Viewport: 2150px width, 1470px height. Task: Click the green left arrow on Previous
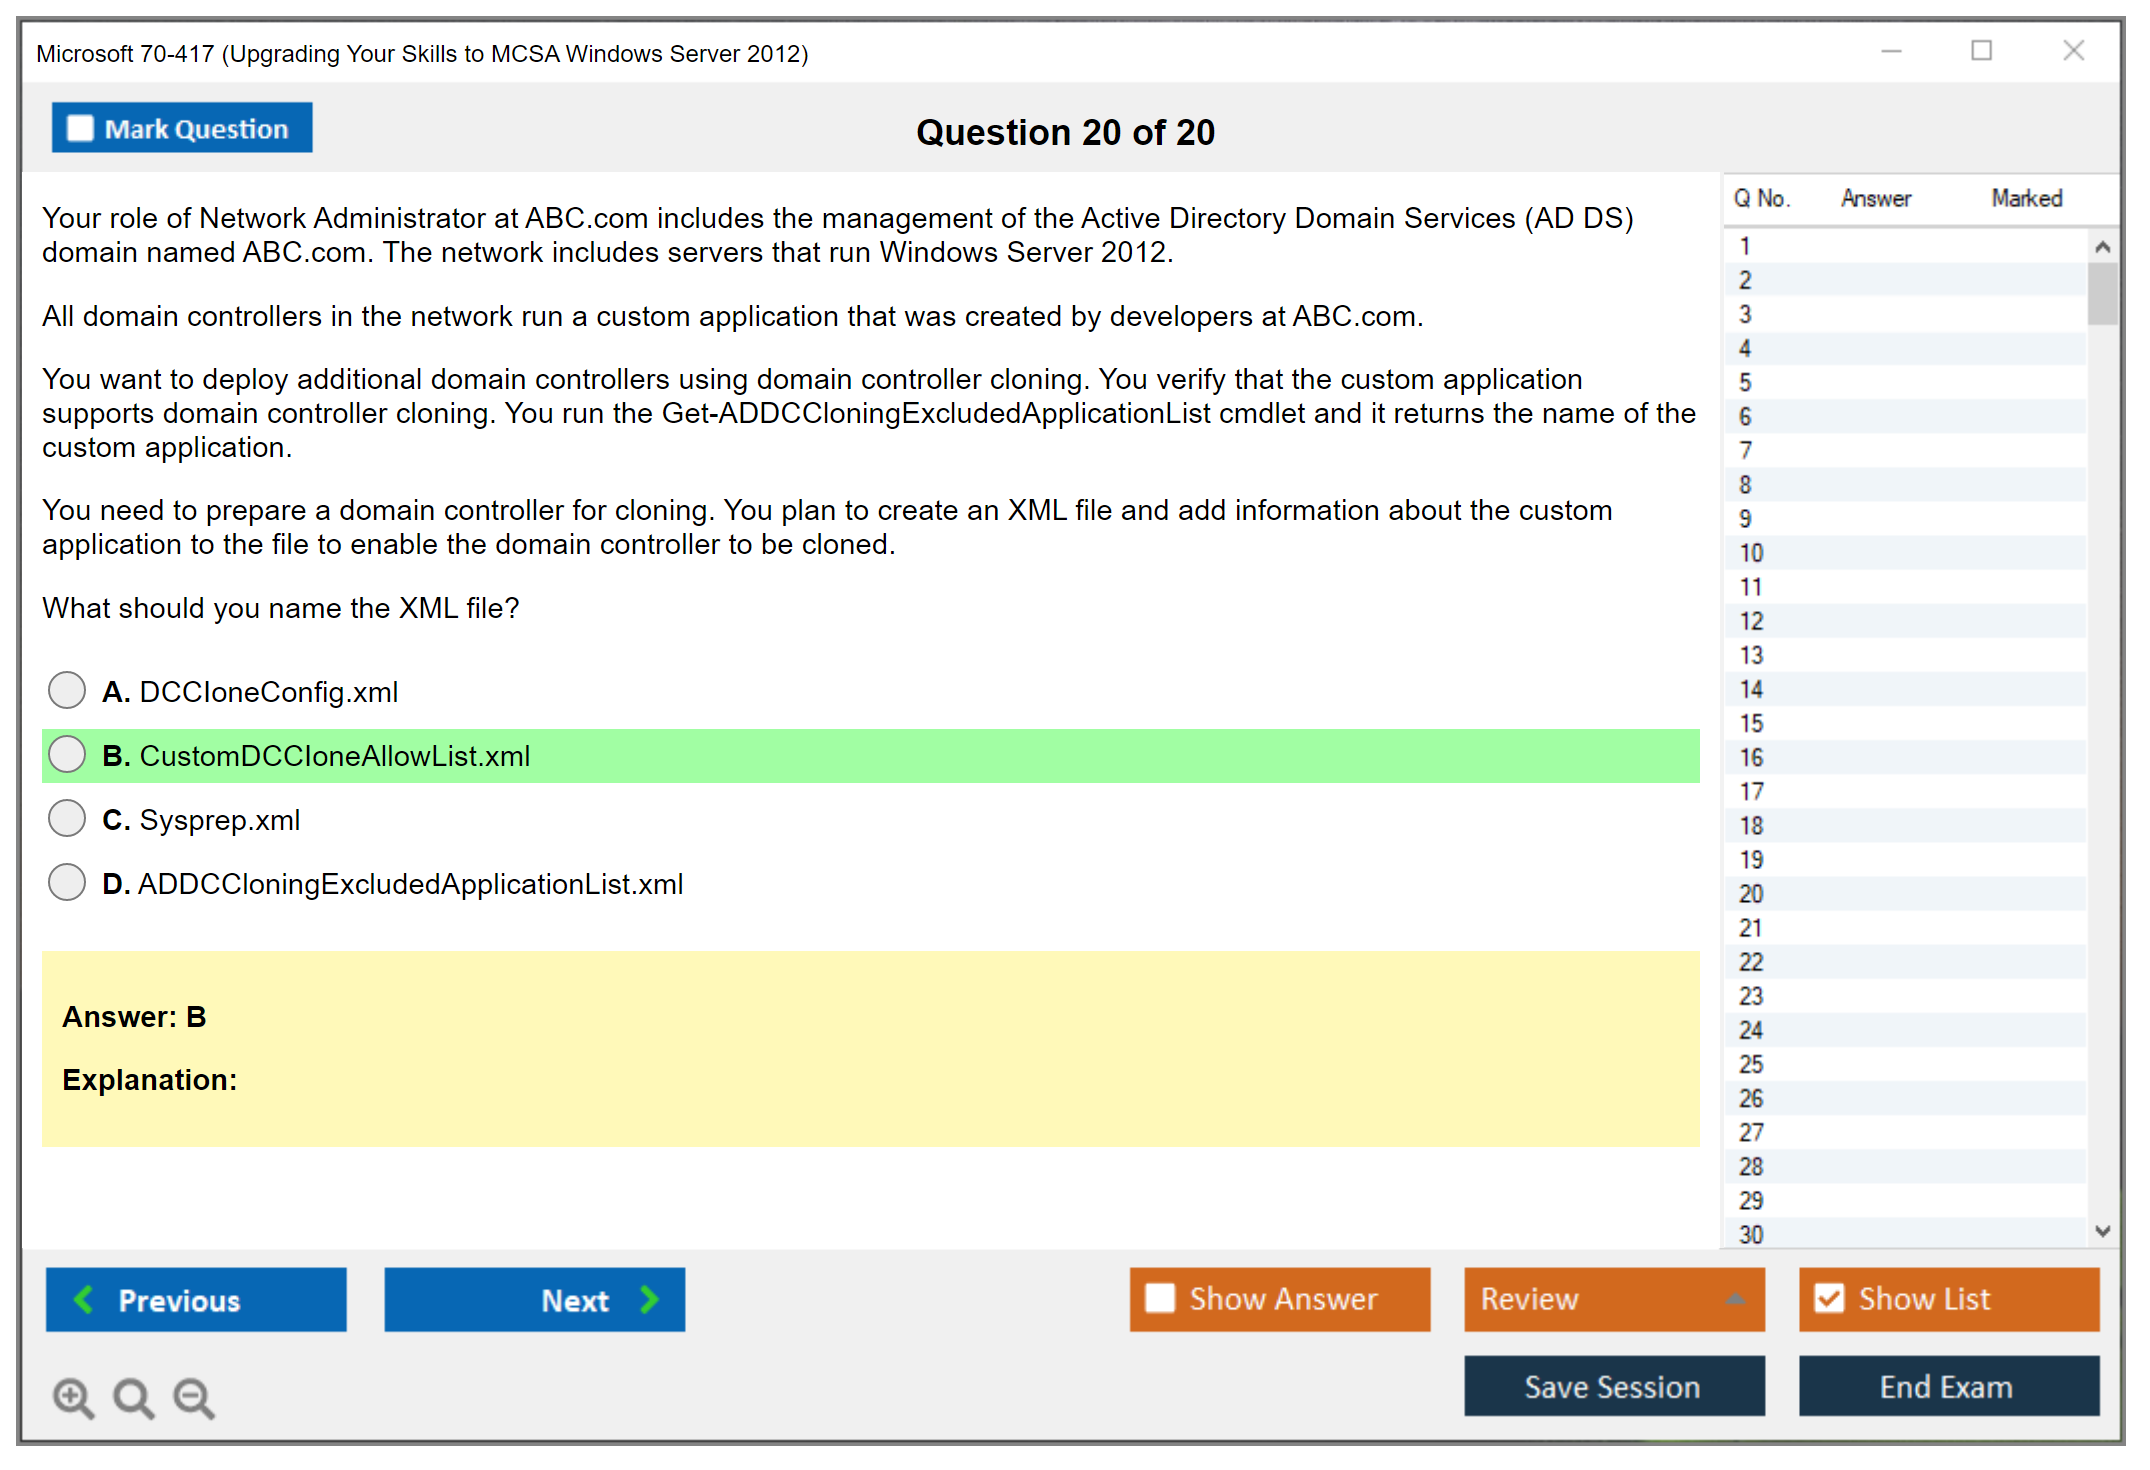coord(84,1299)
